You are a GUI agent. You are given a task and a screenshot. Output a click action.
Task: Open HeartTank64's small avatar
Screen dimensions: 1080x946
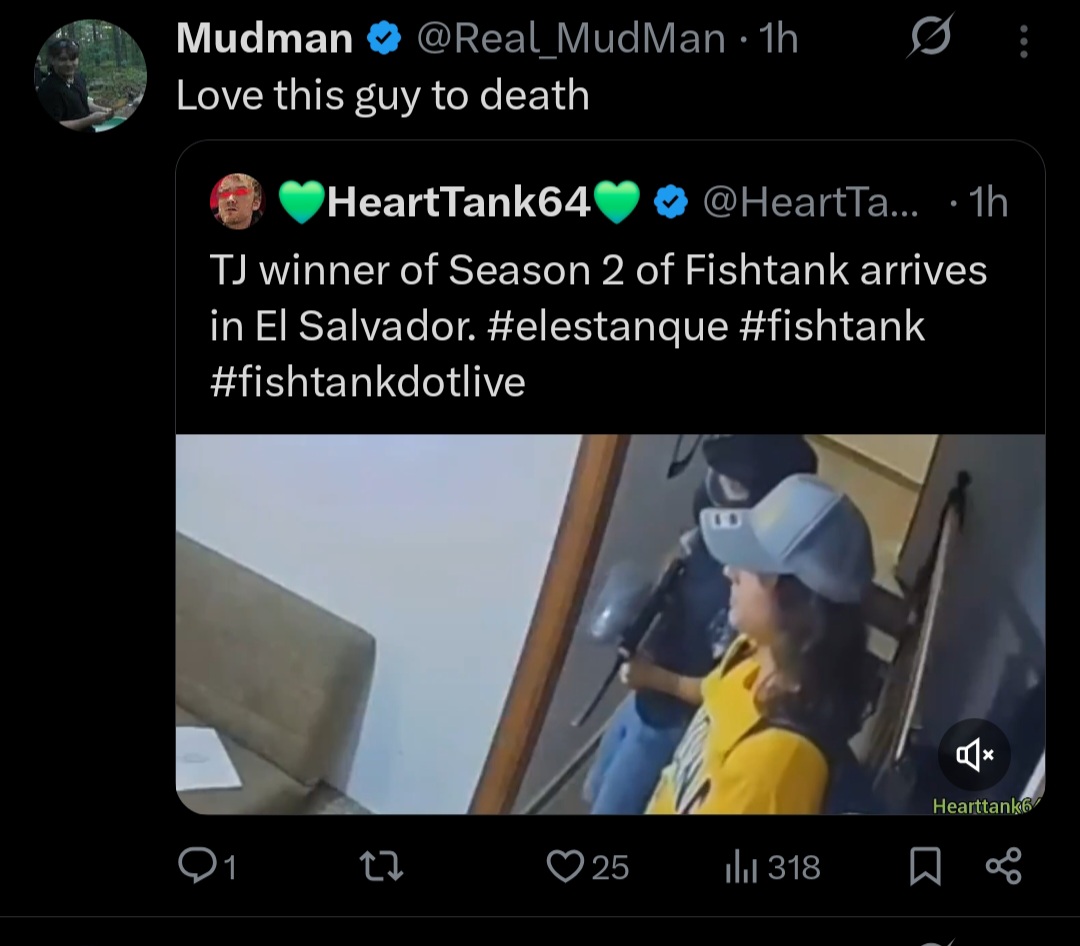point(237,200)
